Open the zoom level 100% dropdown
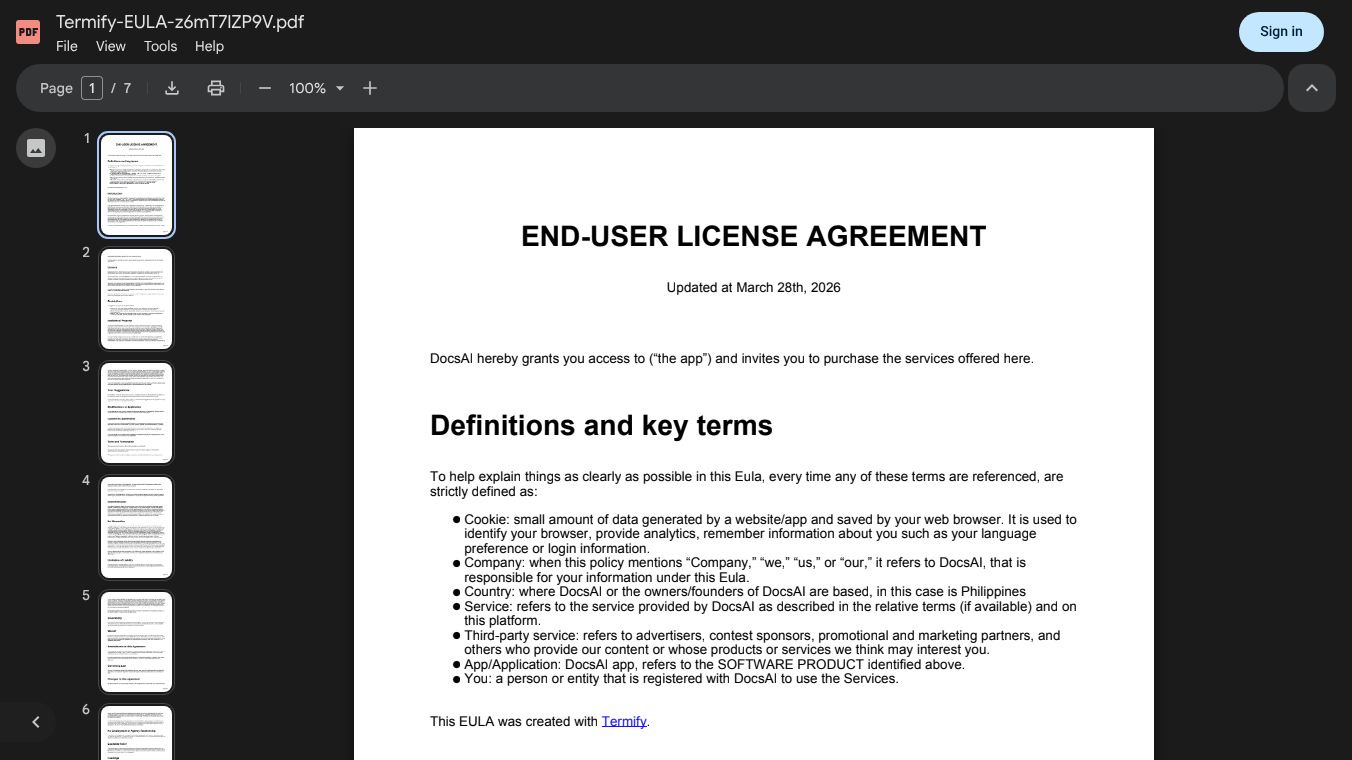This screenshot has width=1352, height=760. (317, 88)
